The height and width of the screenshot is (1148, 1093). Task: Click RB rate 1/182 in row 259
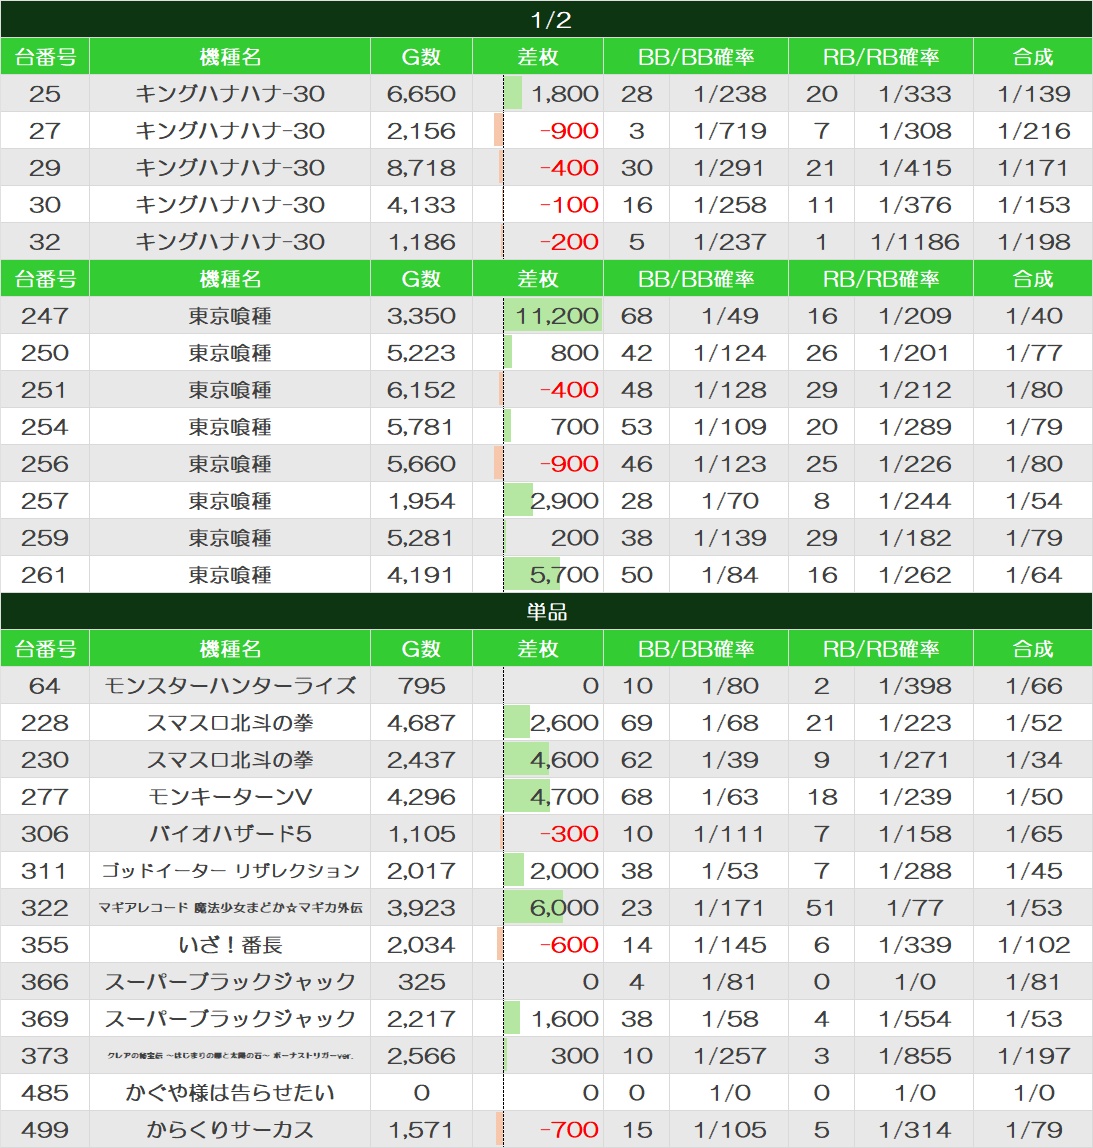coord(914,537)
